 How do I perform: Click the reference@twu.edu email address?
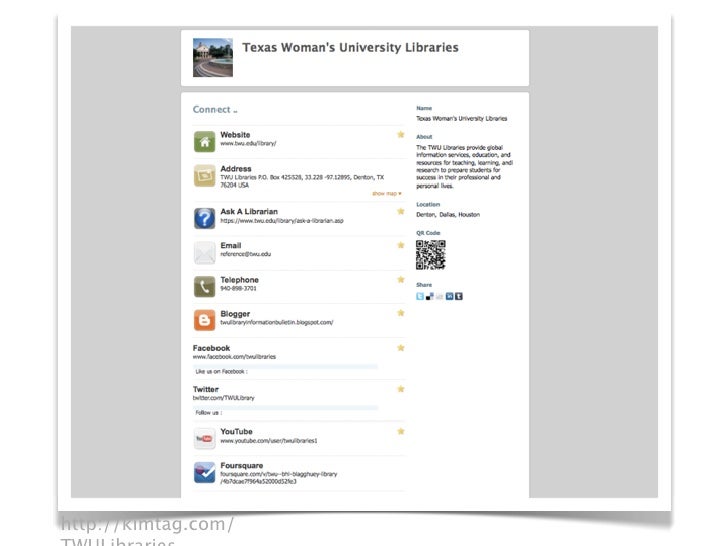pos(246,254)
